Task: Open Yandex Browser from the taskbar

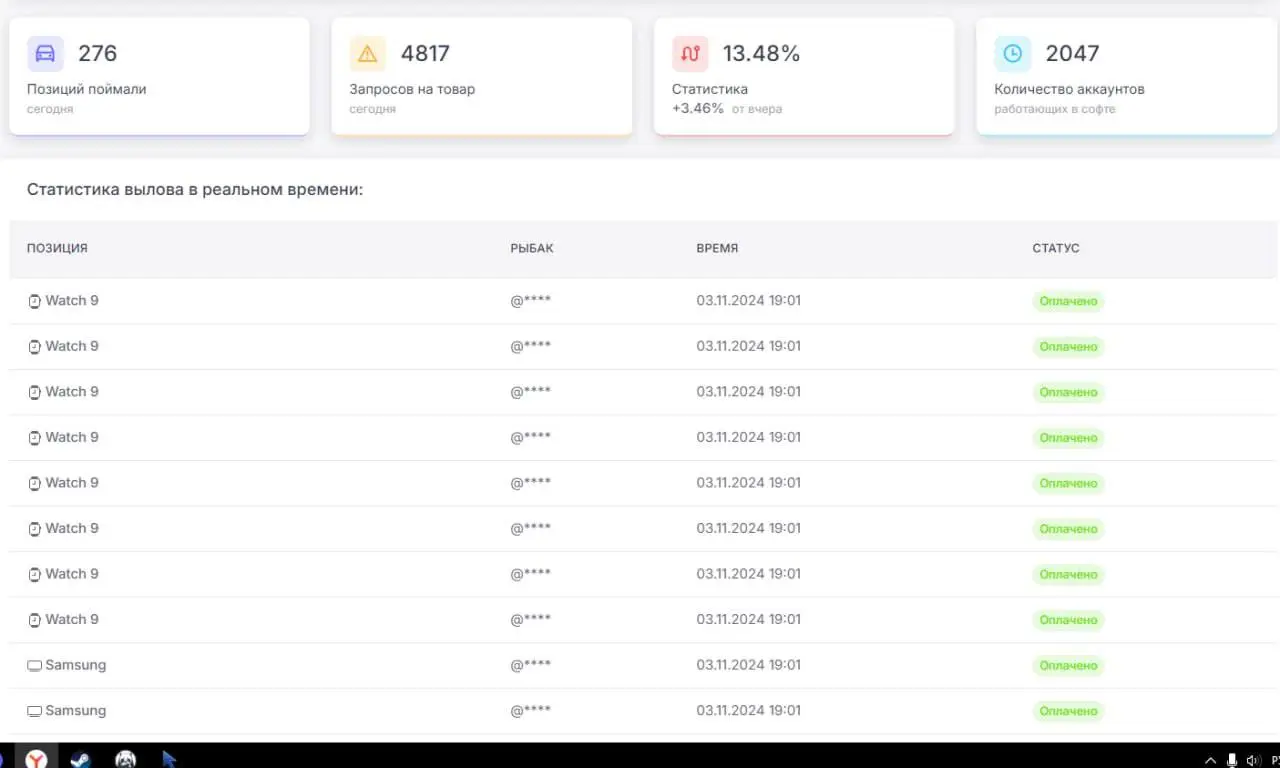Action: pyautogui.click(x=36, y=759)
